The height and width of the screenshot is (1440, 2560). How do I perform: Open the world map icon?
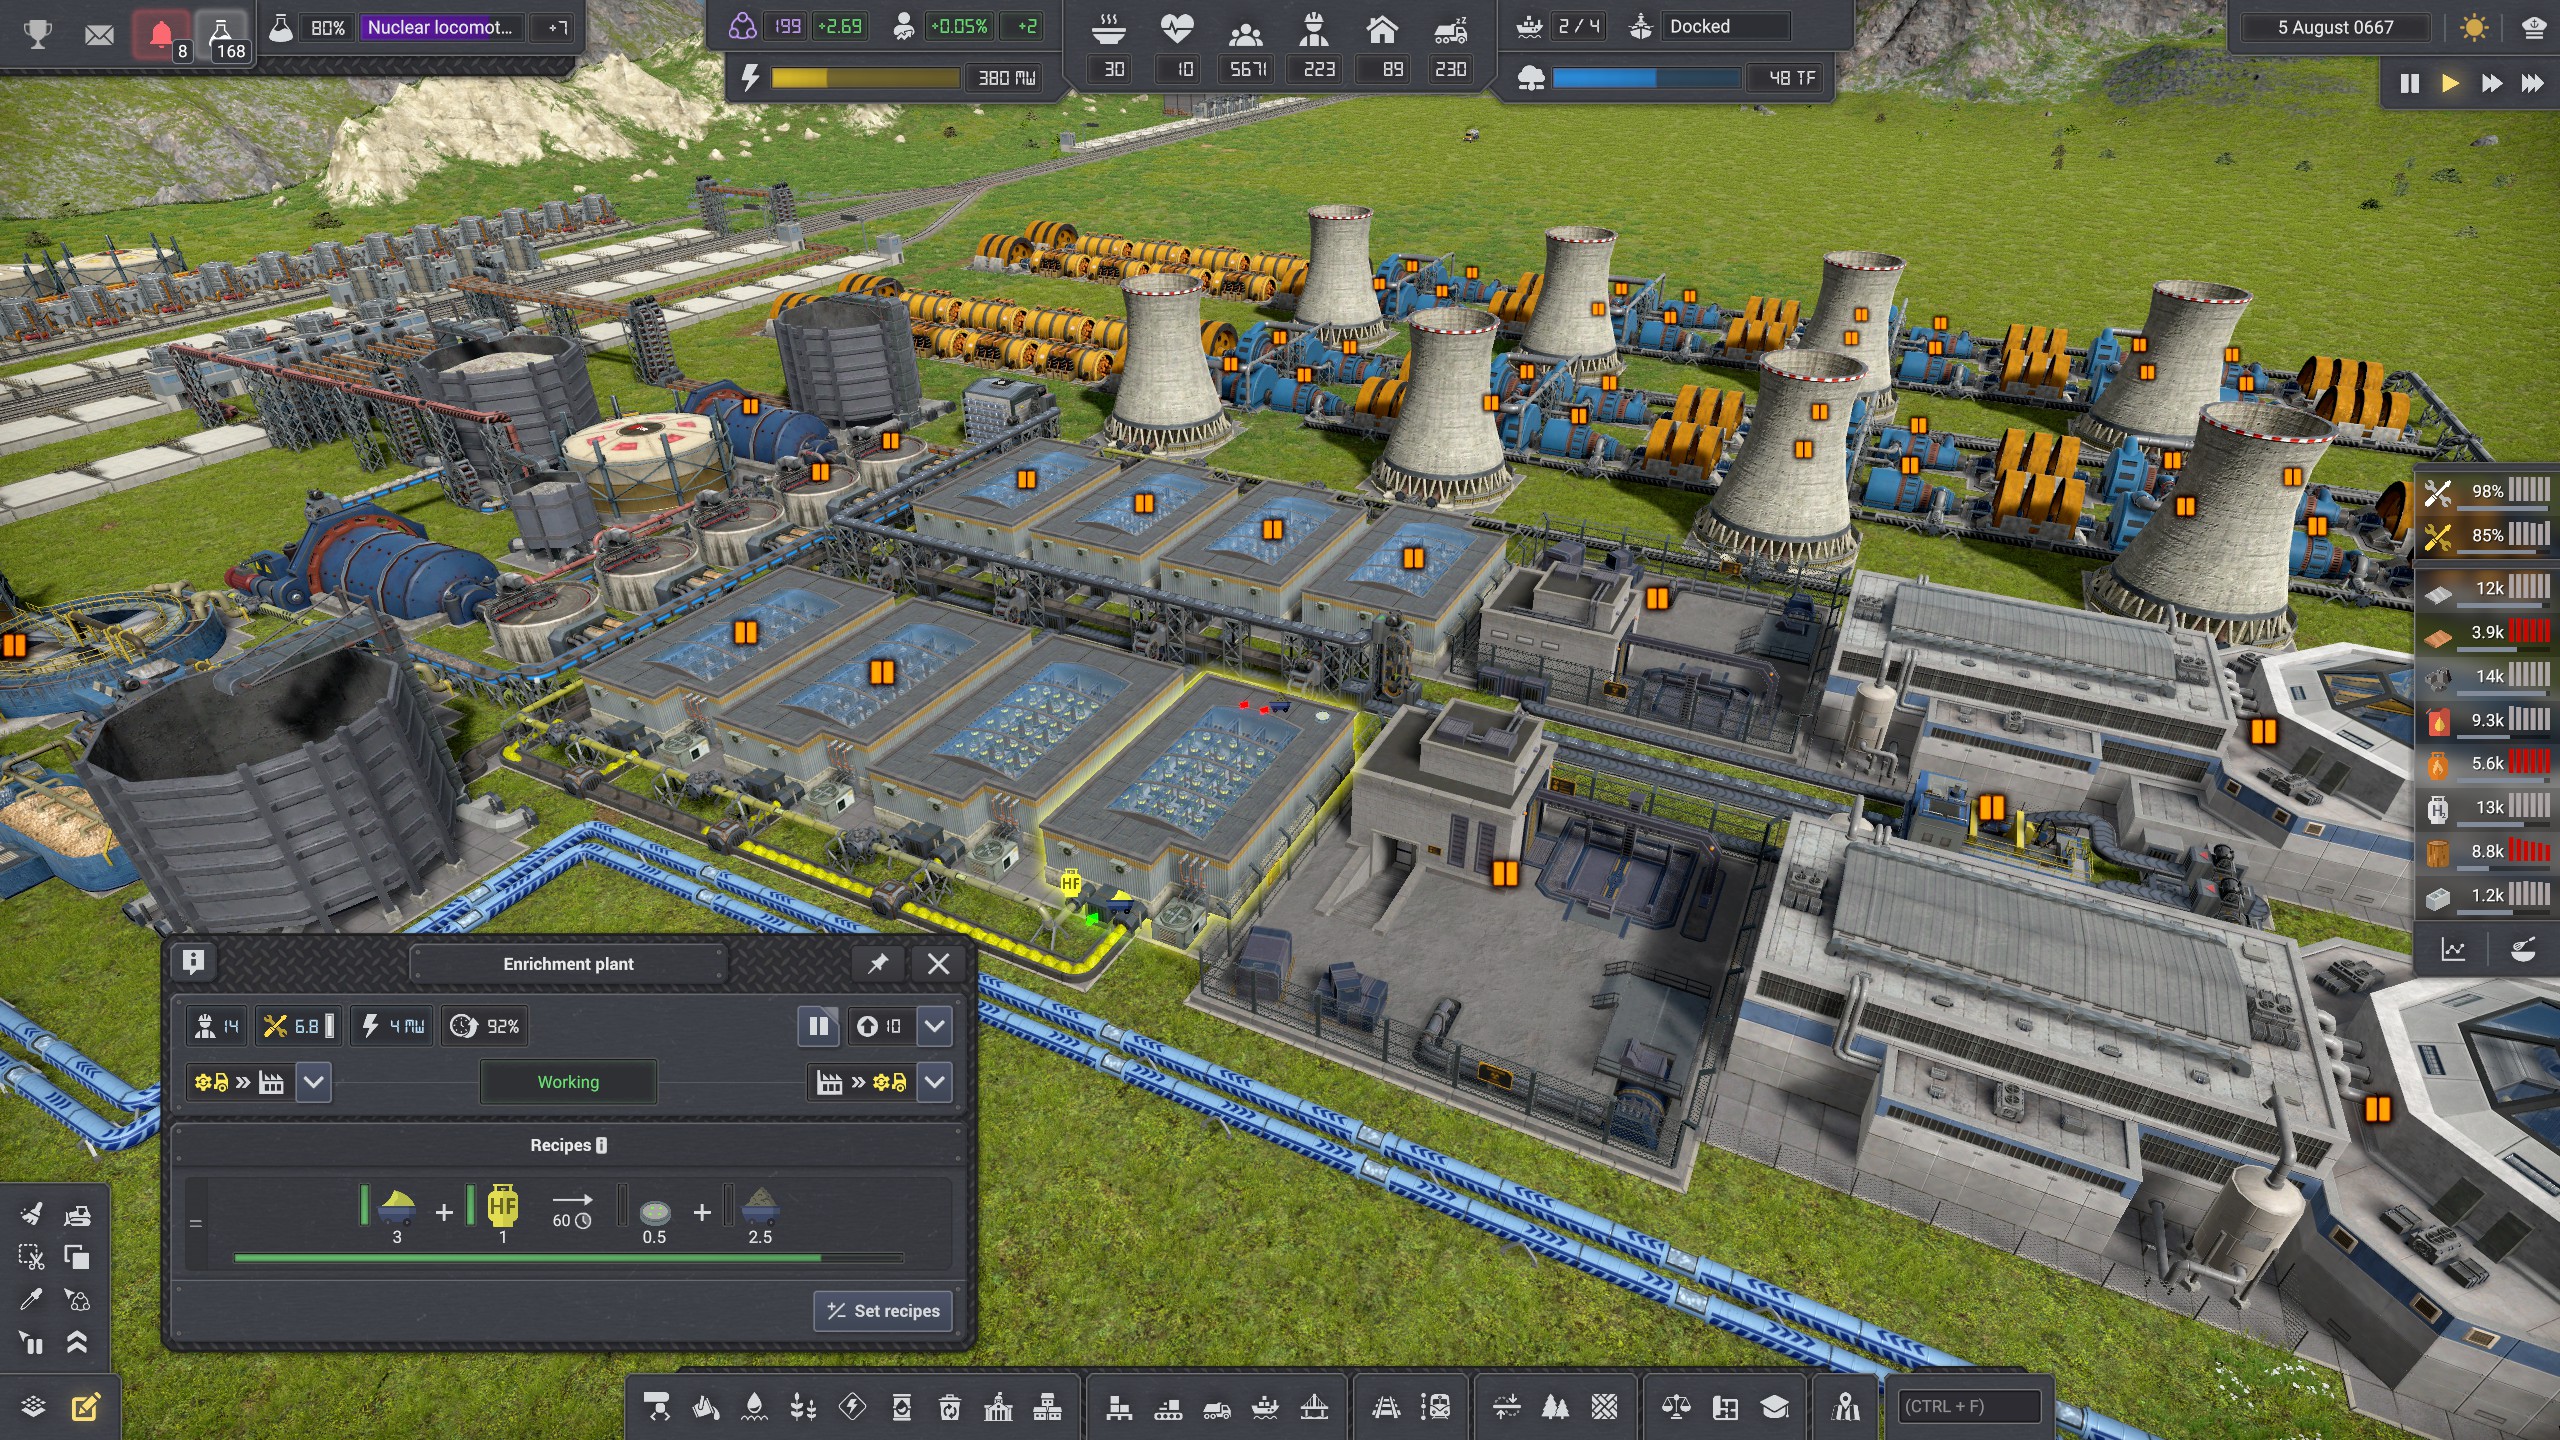tap(1846, 1408)
